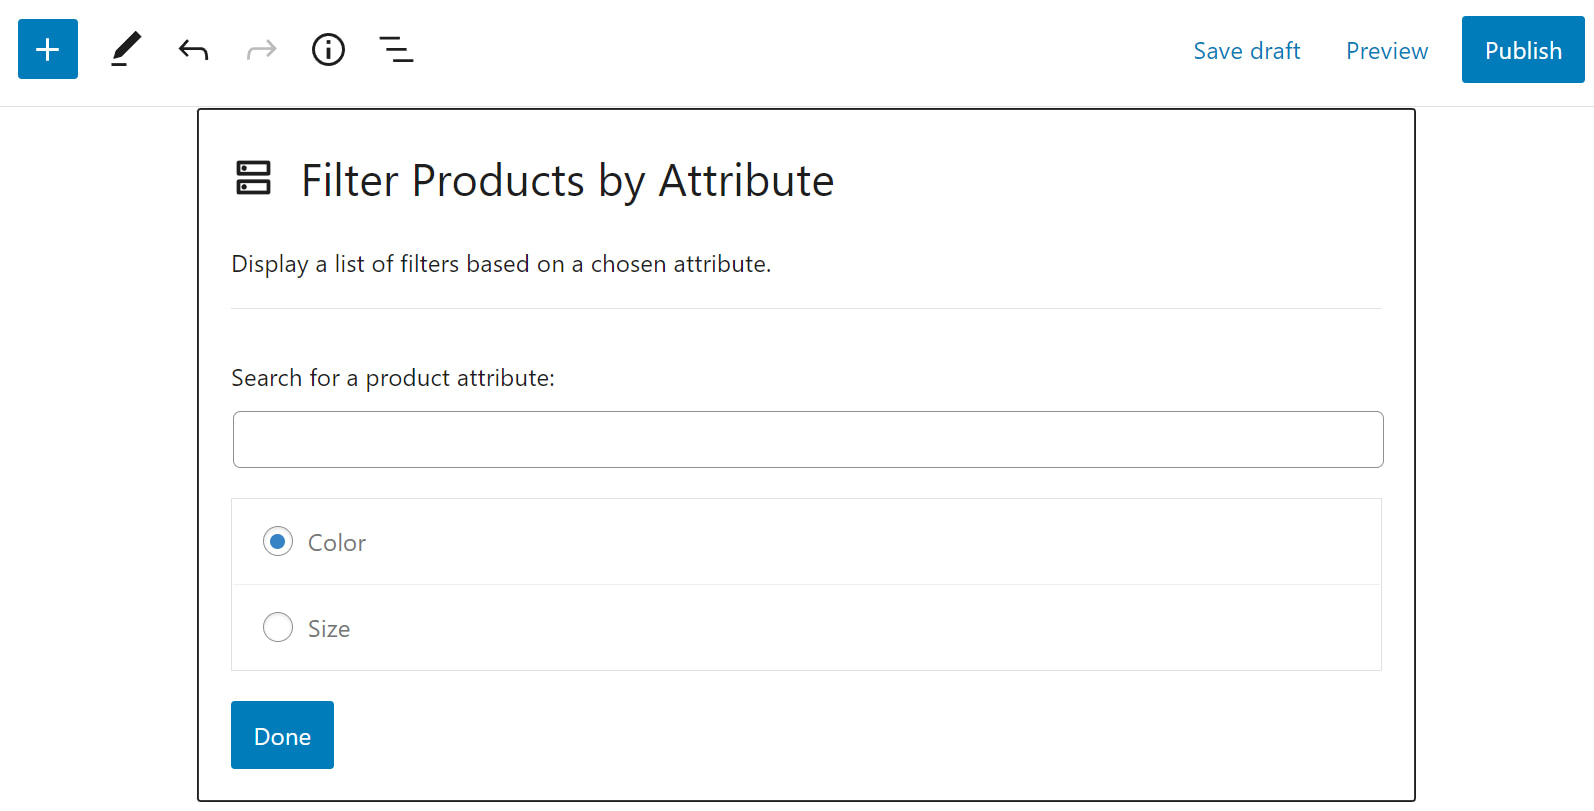This screenshot has height=811, width=1594.
Task: Click the 'Search for a product attribute' label
Action: point(393,378)
